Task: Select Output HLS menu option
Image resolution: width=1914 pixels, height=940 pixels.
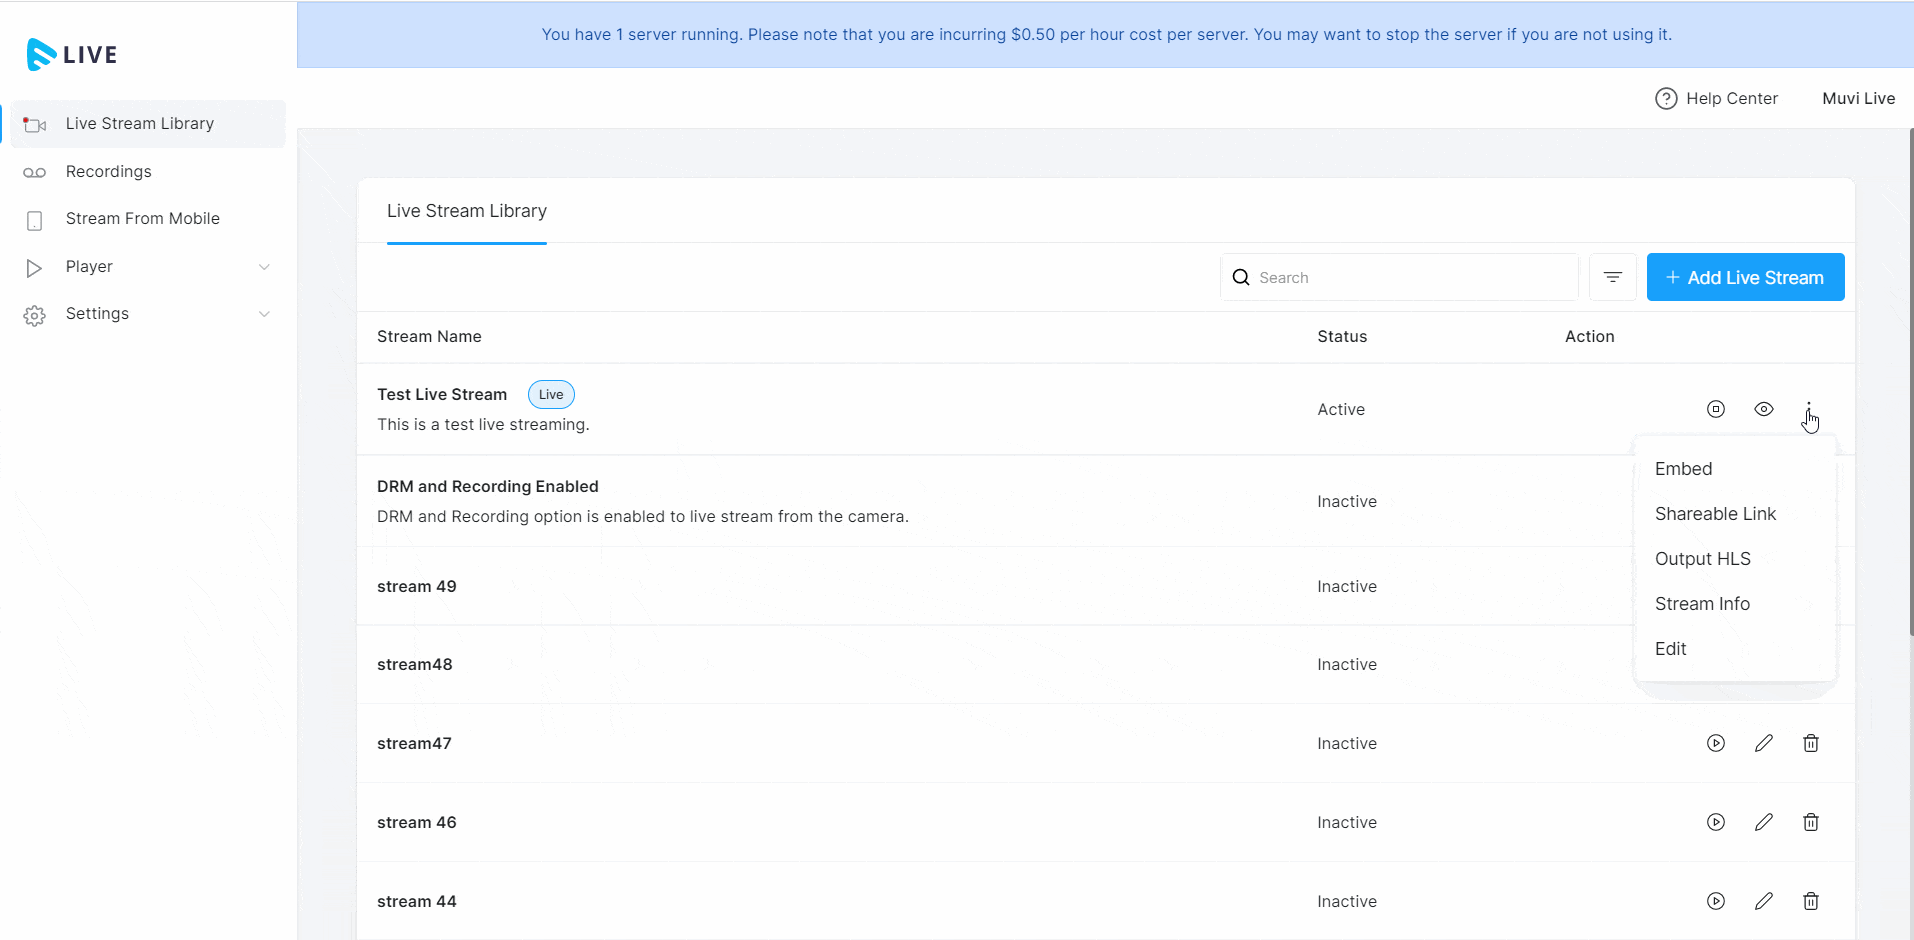Action: [1702, 559]
